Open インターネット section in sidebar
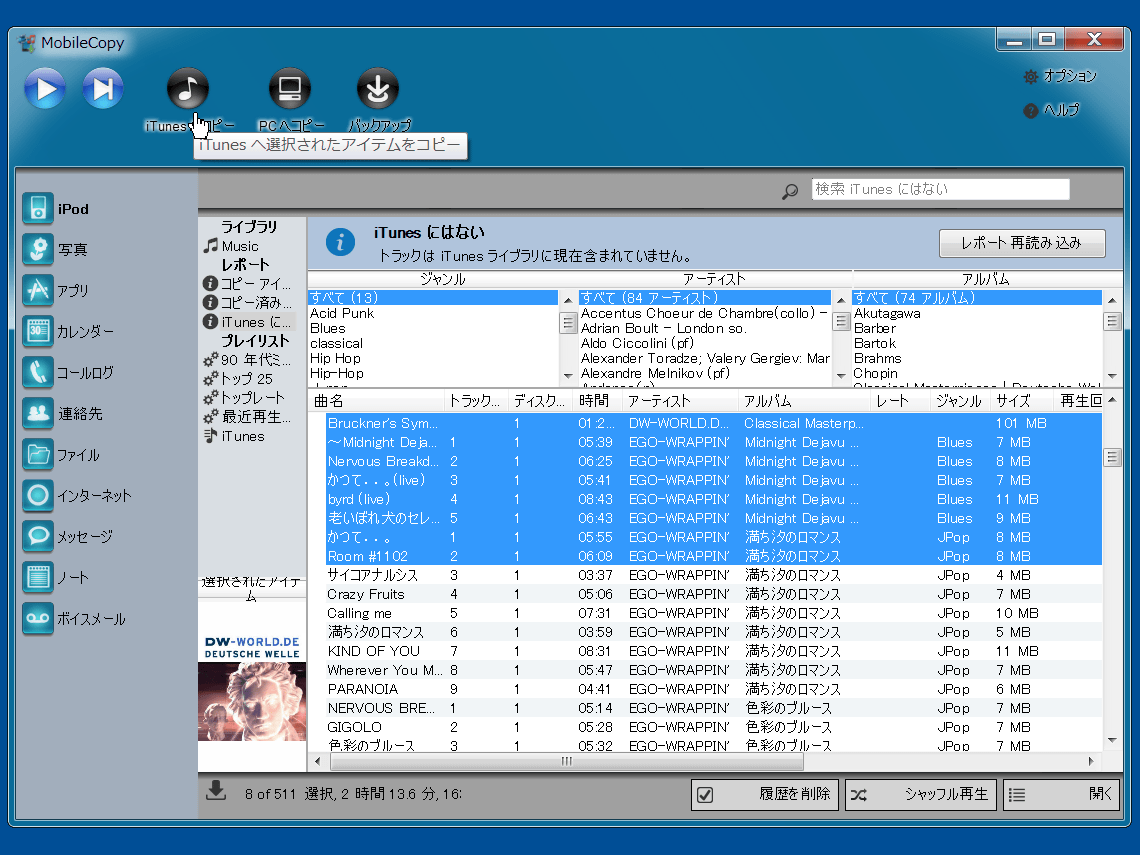 (x=77, y=496)
